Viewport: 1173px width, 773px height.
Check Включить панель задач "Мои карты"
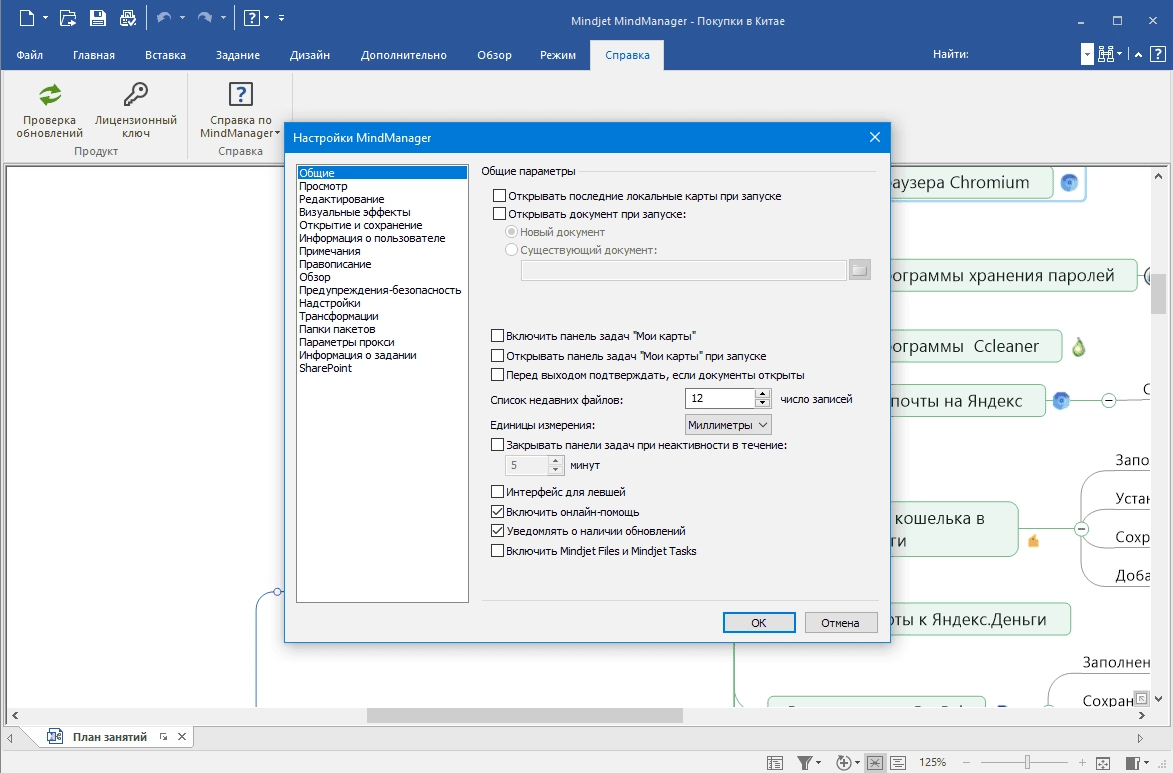pos(497,335)
